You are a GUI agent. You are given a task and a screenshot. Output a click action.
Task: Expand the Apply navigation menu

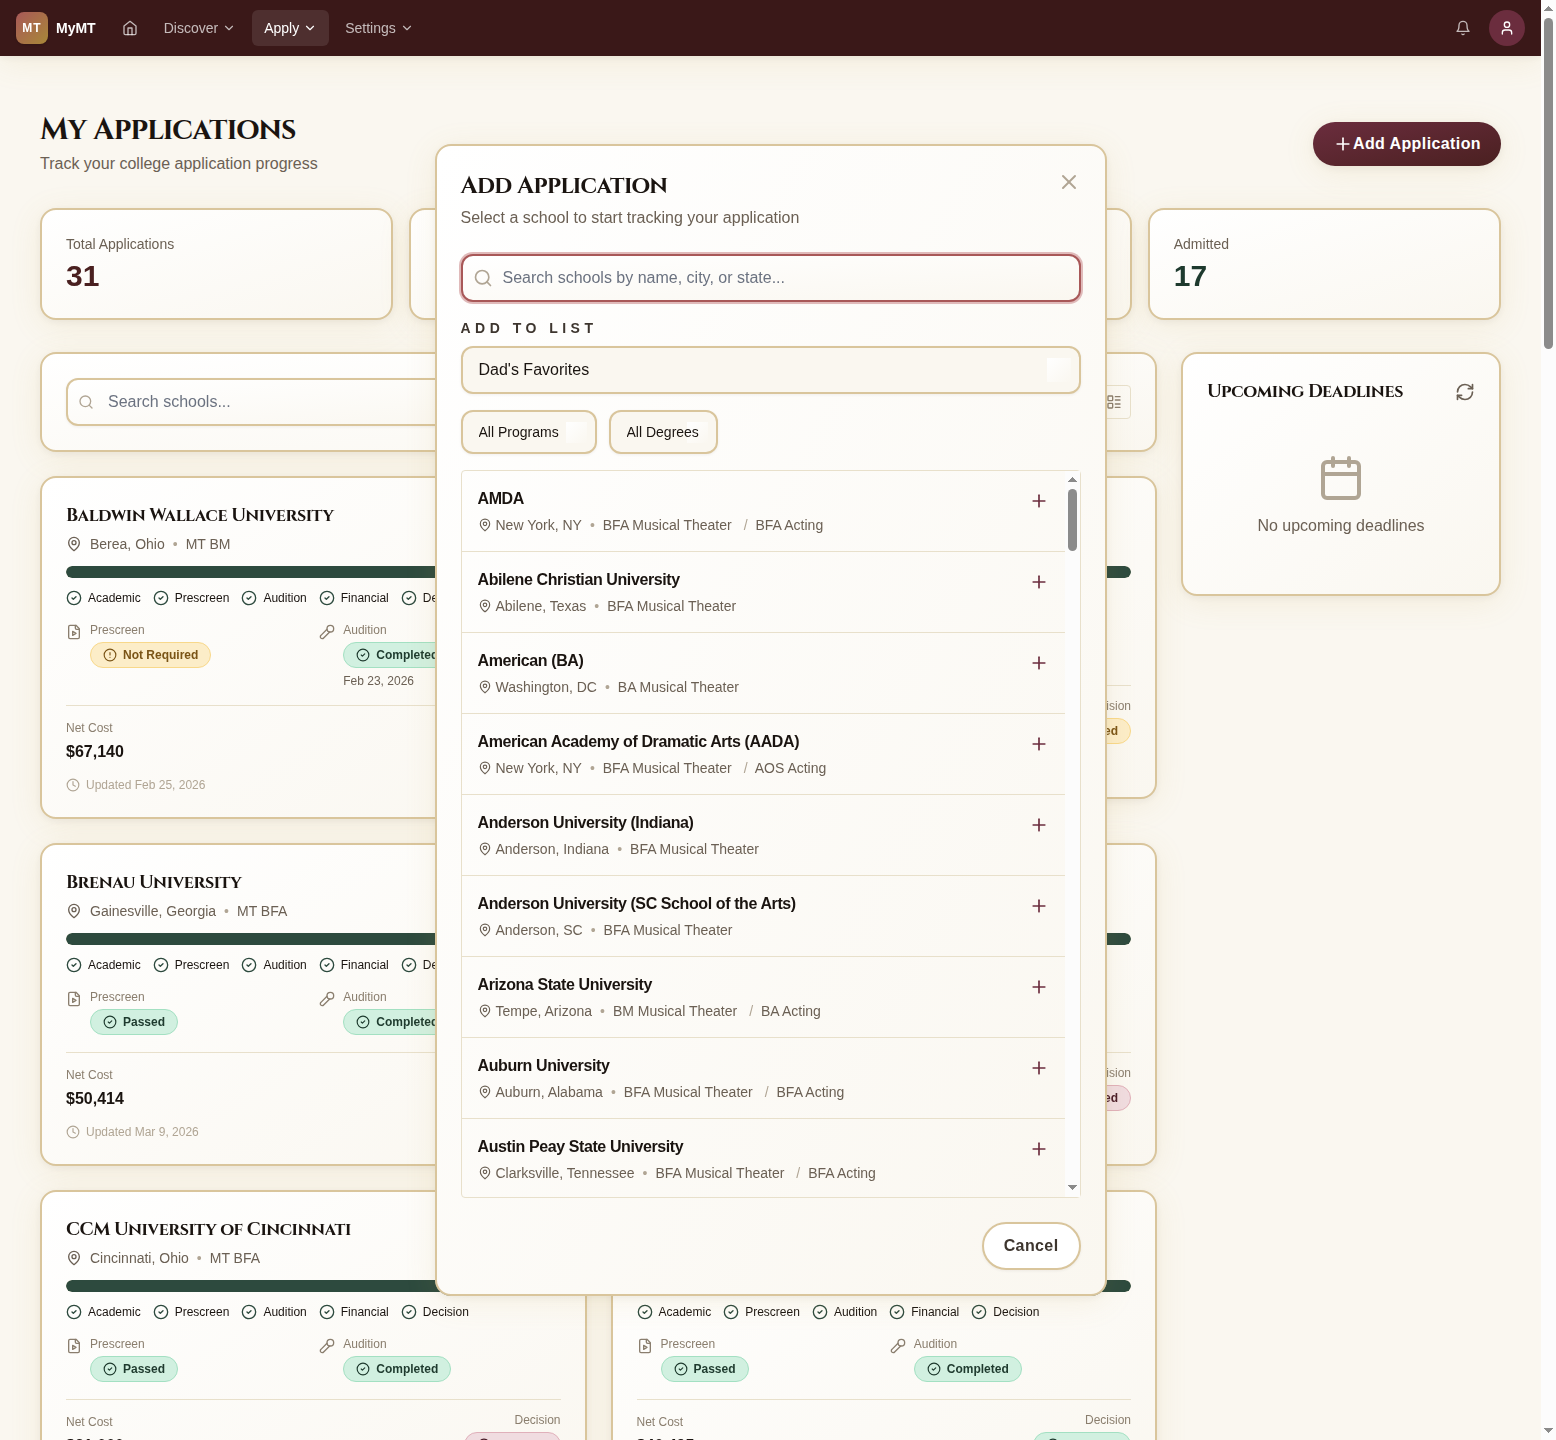[x=289, y=28]
